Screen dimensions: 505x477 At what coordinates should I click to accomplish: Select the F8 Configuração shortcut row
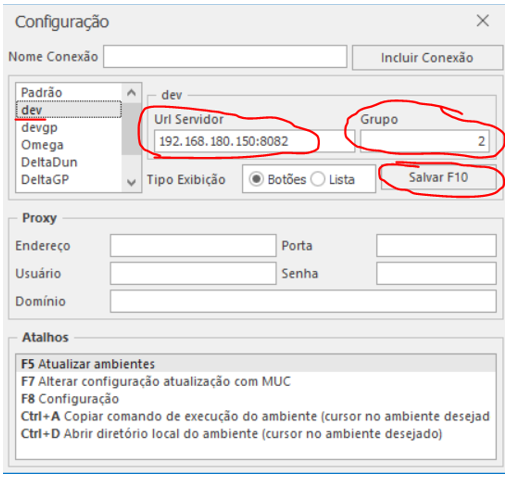pyautogui.click(x=256, y=399)
